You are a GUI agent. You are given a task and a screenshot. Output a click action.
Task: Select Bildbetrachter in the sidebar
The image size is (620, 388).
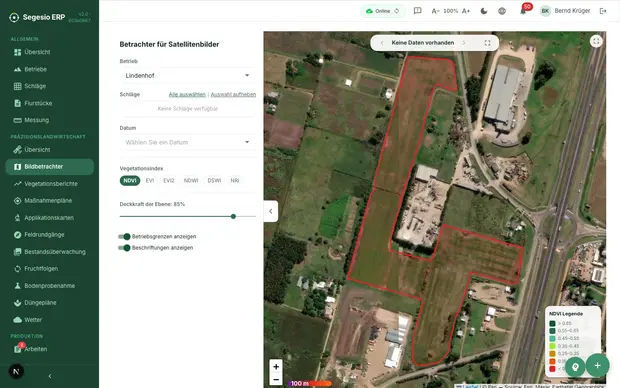(x=49, y=167)
